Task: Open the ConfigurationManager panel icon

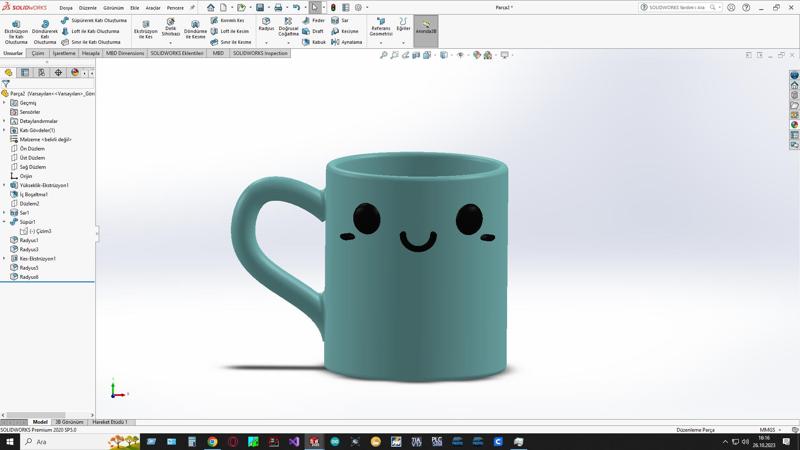Action: (x=41, y=73)
